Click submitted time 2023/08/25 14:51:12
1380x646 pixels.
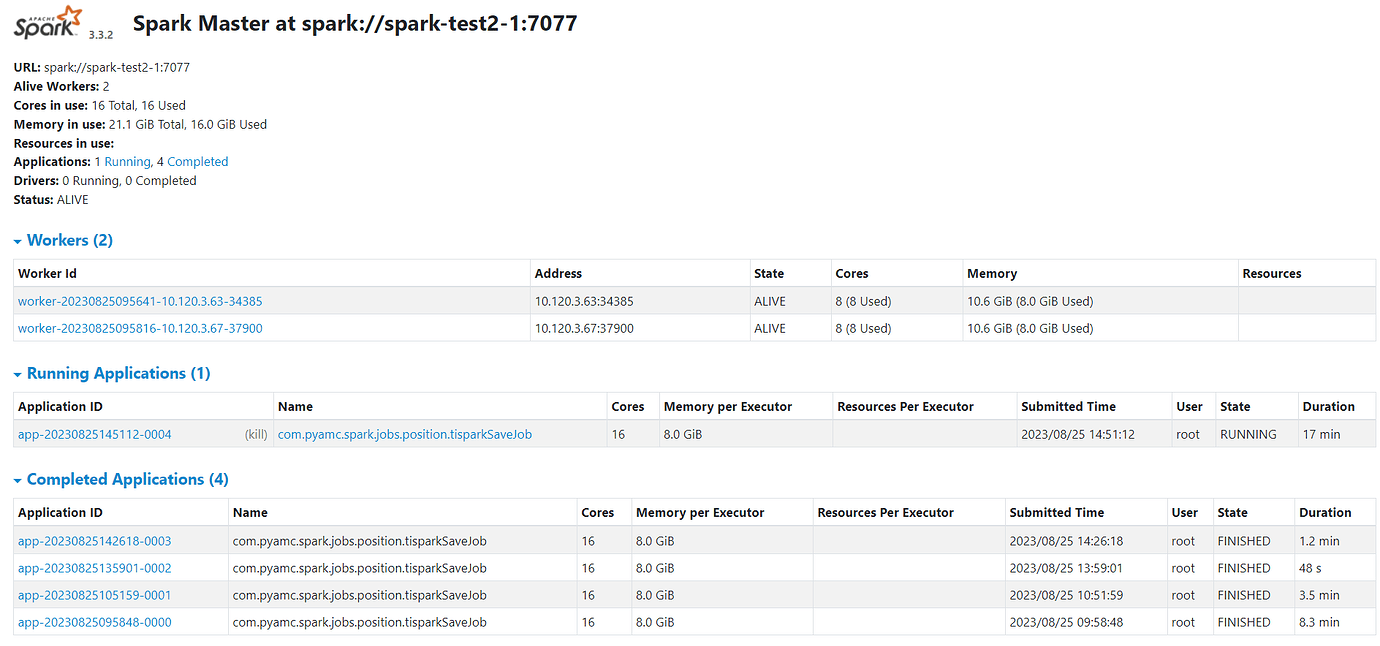1078,435
